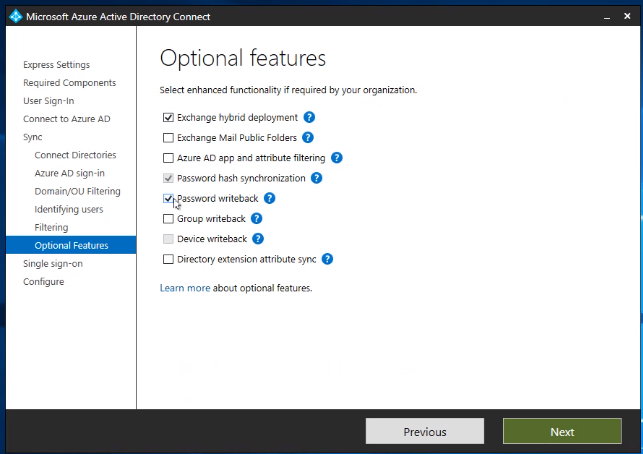643x454 pixels.
Task: Click the Password writeback label text
Action: pos(218,198)
